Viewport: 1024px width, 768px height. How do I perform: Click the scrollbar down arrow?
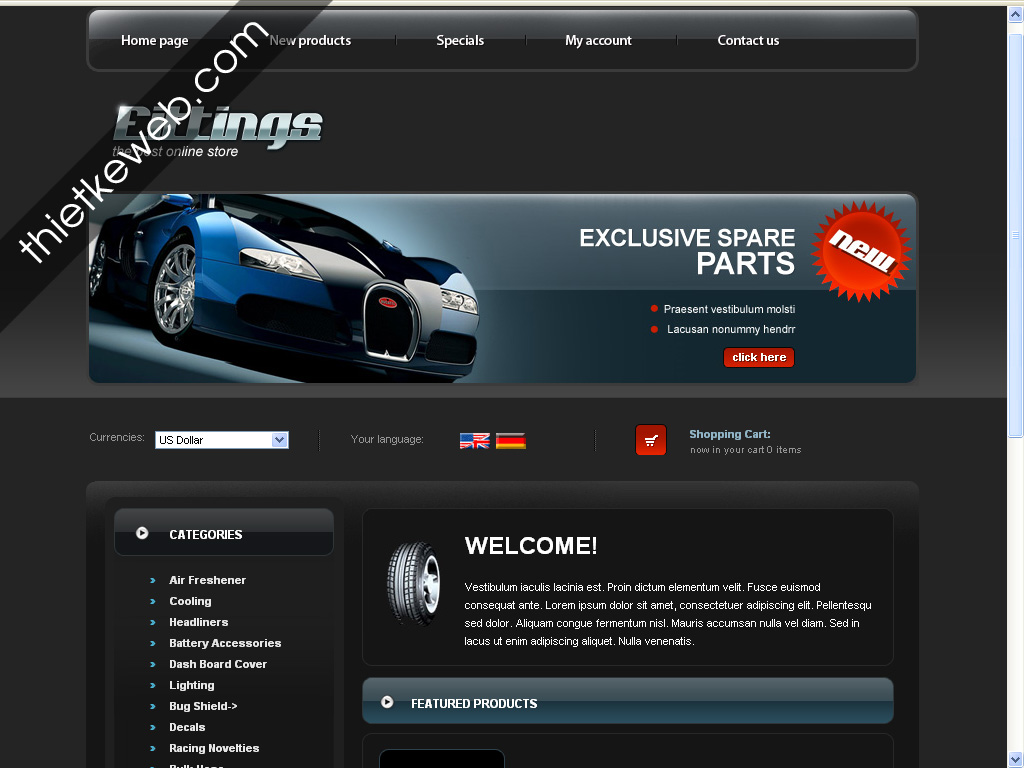pyautogui.click(x=1015, y=760)
